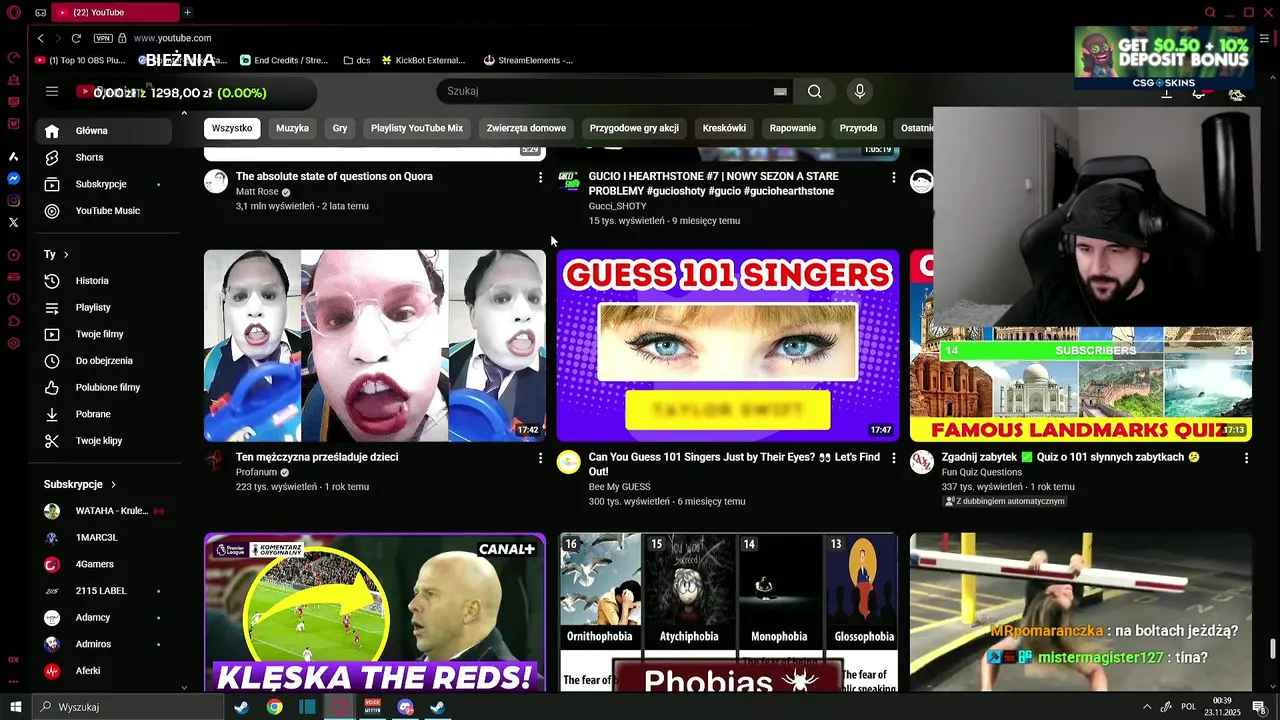Image resolution: width=1280 pixels, height=720 pixels.
Task: Open on-screen keyboard icon in search box
Action: coord(780,91)
